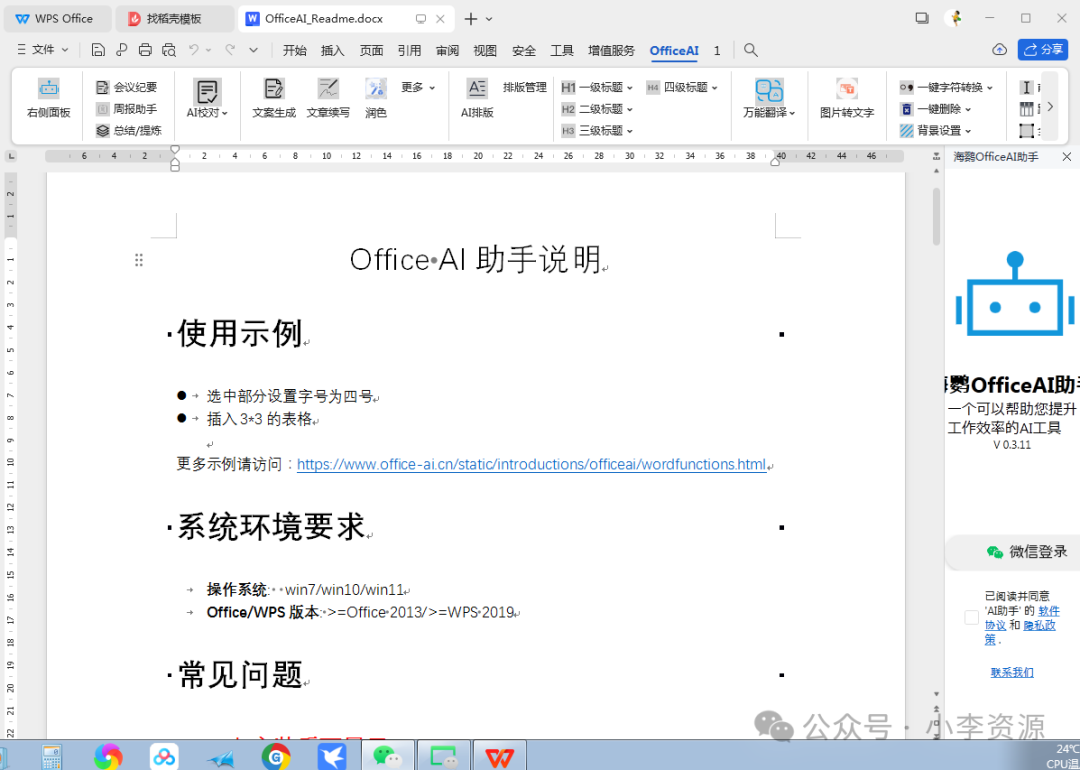Click the ruler tab selector L box

[11, 156]
